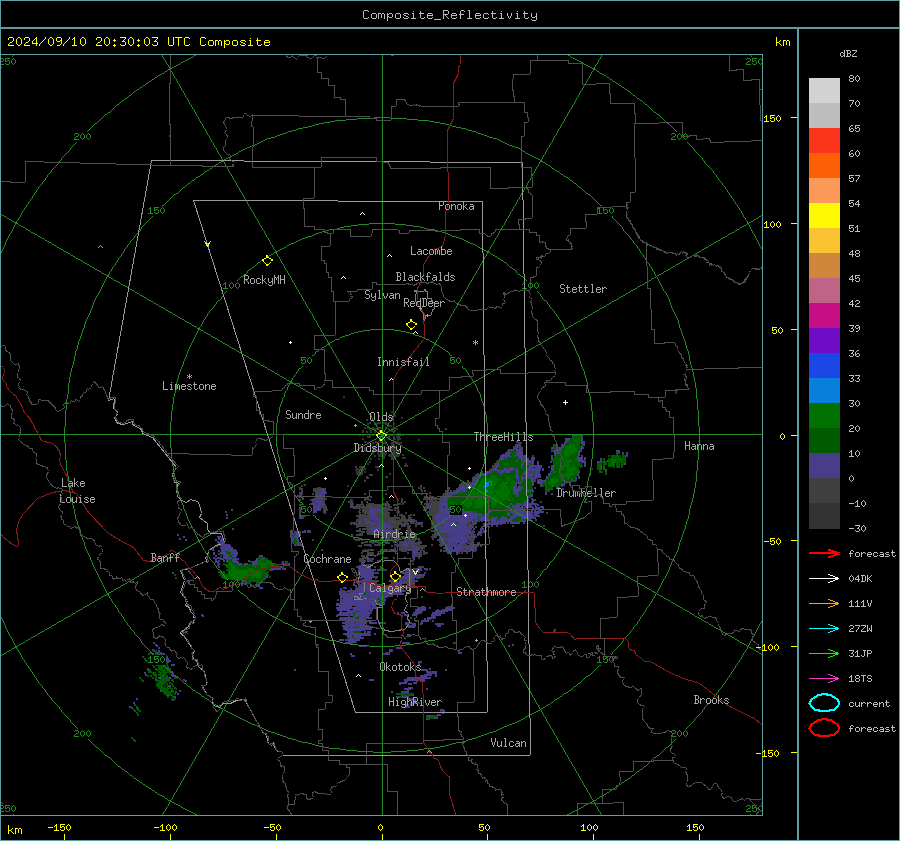
Task: Click the Airdrie label
Action: pos(394,534)
